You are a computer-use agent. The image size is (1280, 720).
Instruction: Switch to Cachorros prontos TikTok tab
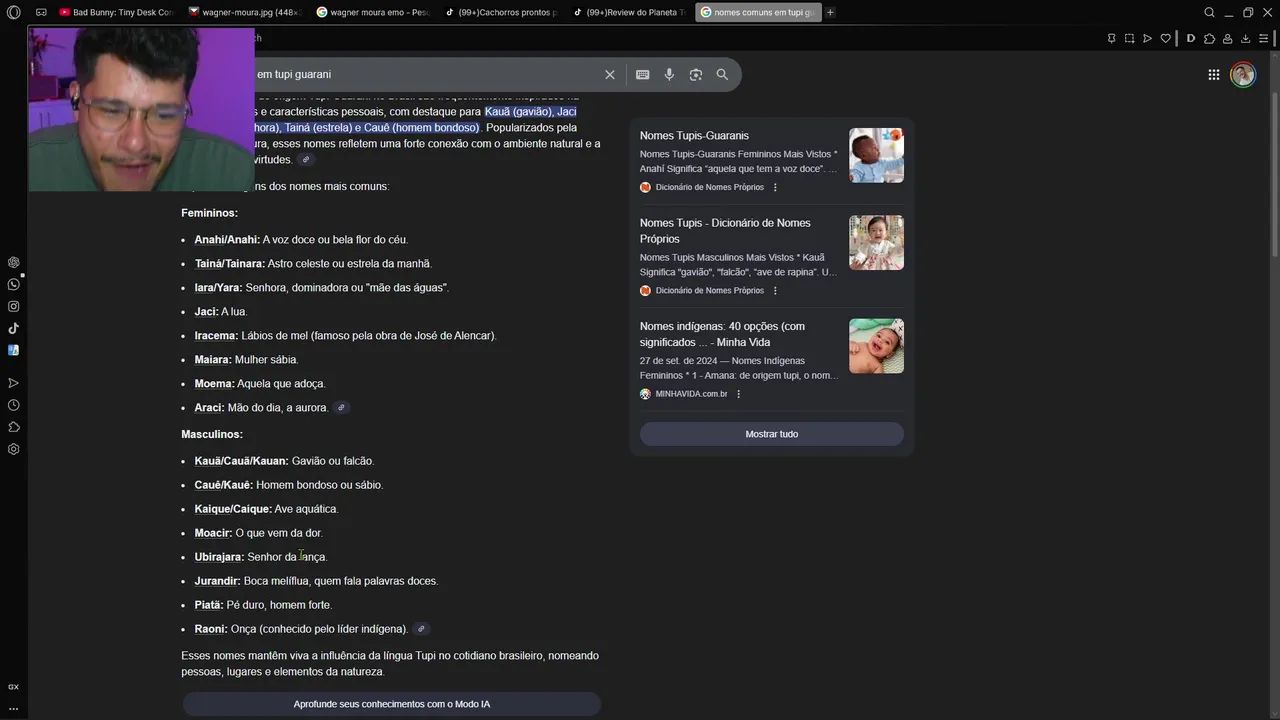[x=500, y=12]
